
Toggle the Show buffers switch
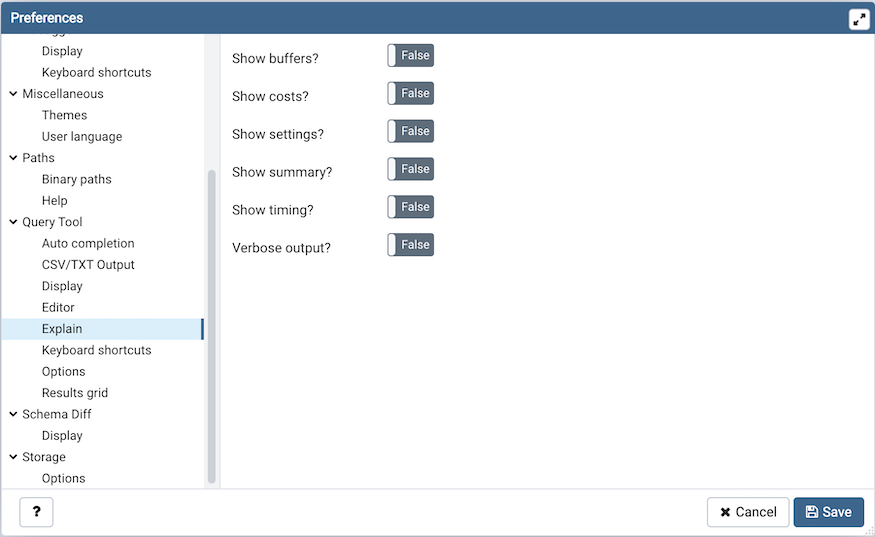(x=411, y=56)
